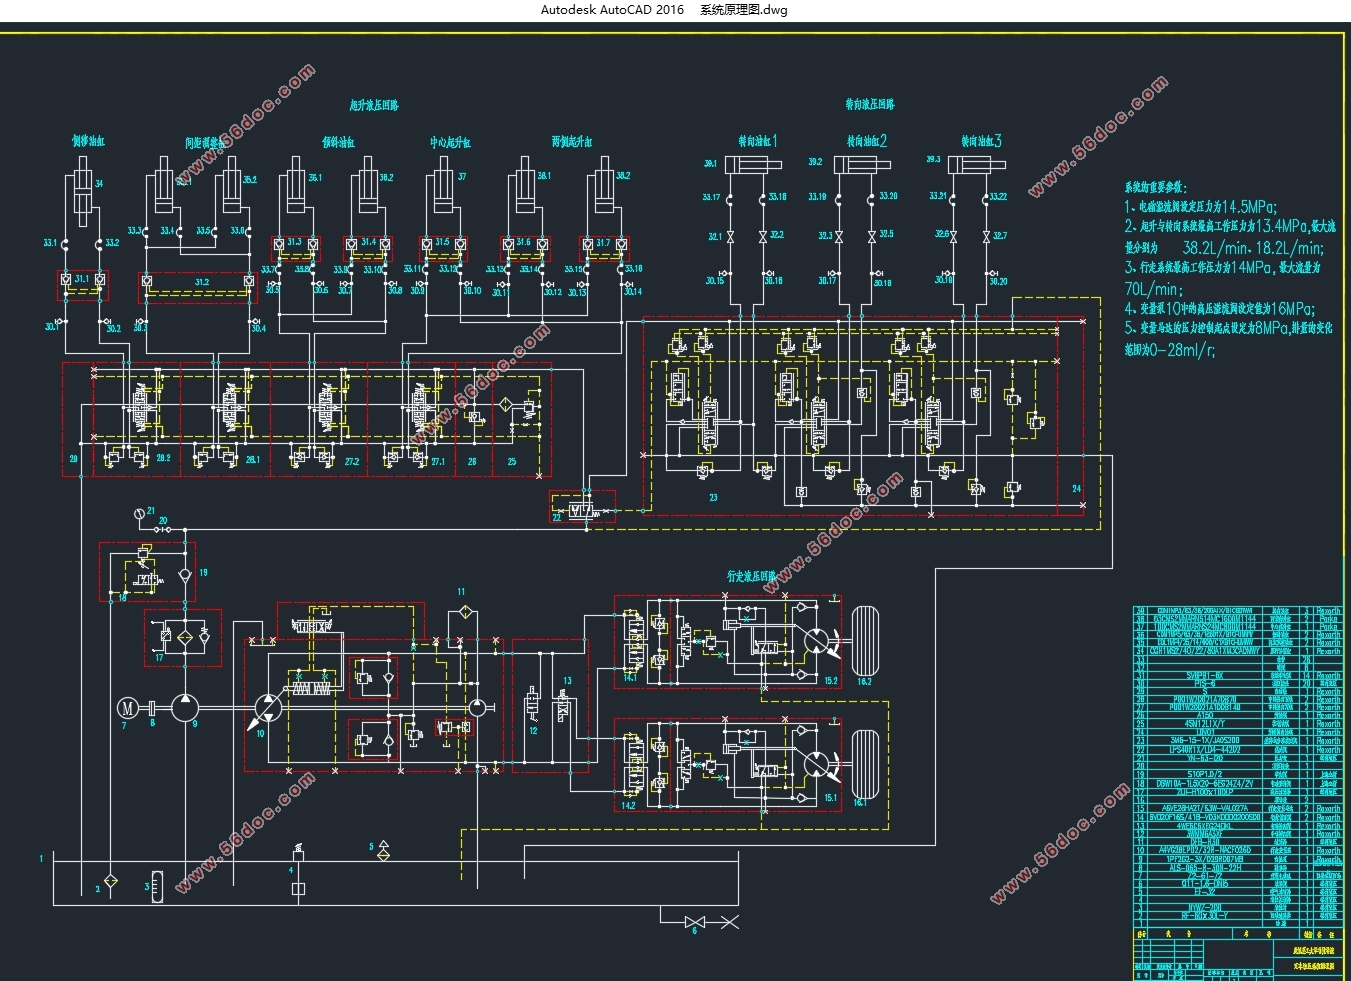Click the number 25 label
The width and height of the screenshot is (1351, 981).
pyautogui.click(x=512, y=462)
